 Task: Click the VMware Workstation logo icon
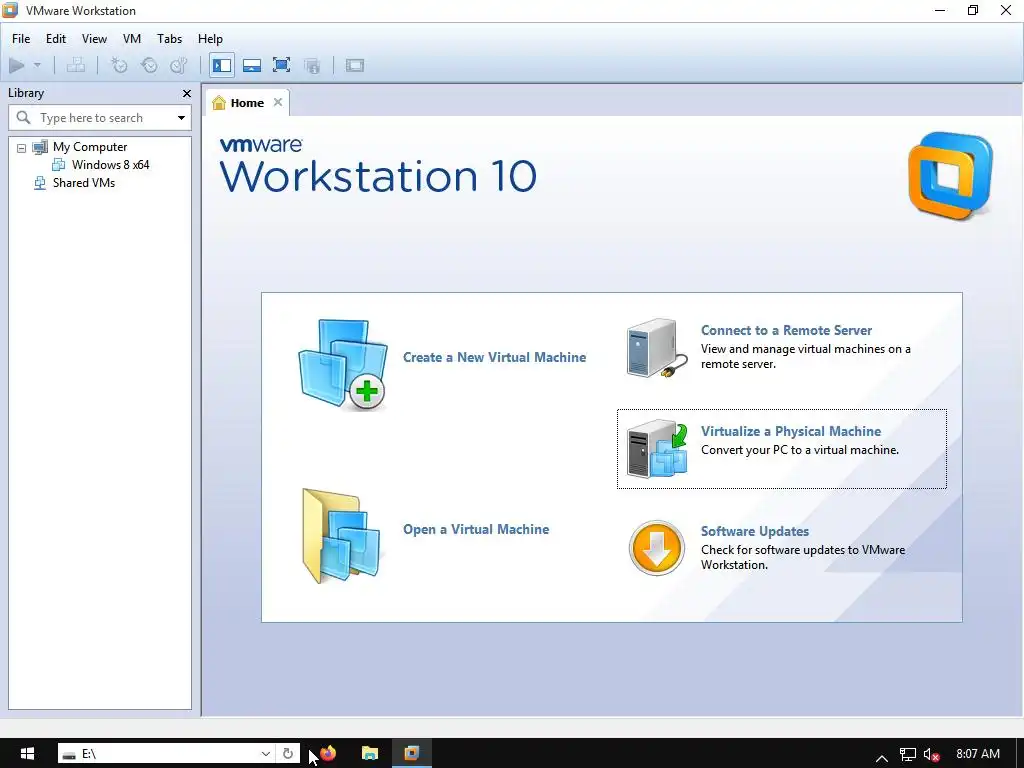pos(950,176)
